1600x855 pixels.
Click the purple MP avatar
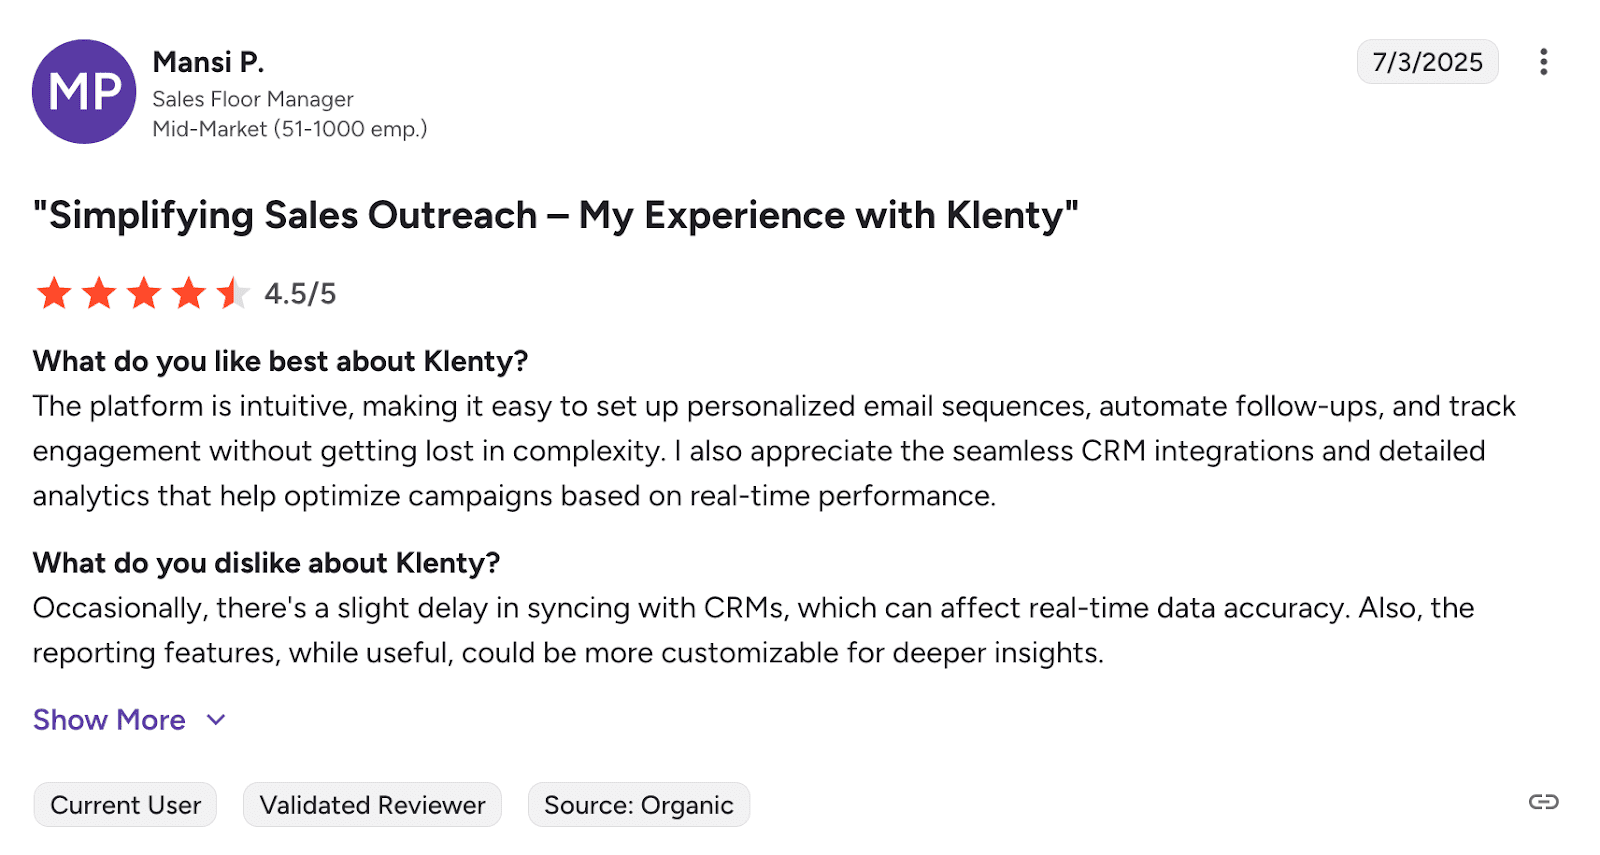pos(84,92)
